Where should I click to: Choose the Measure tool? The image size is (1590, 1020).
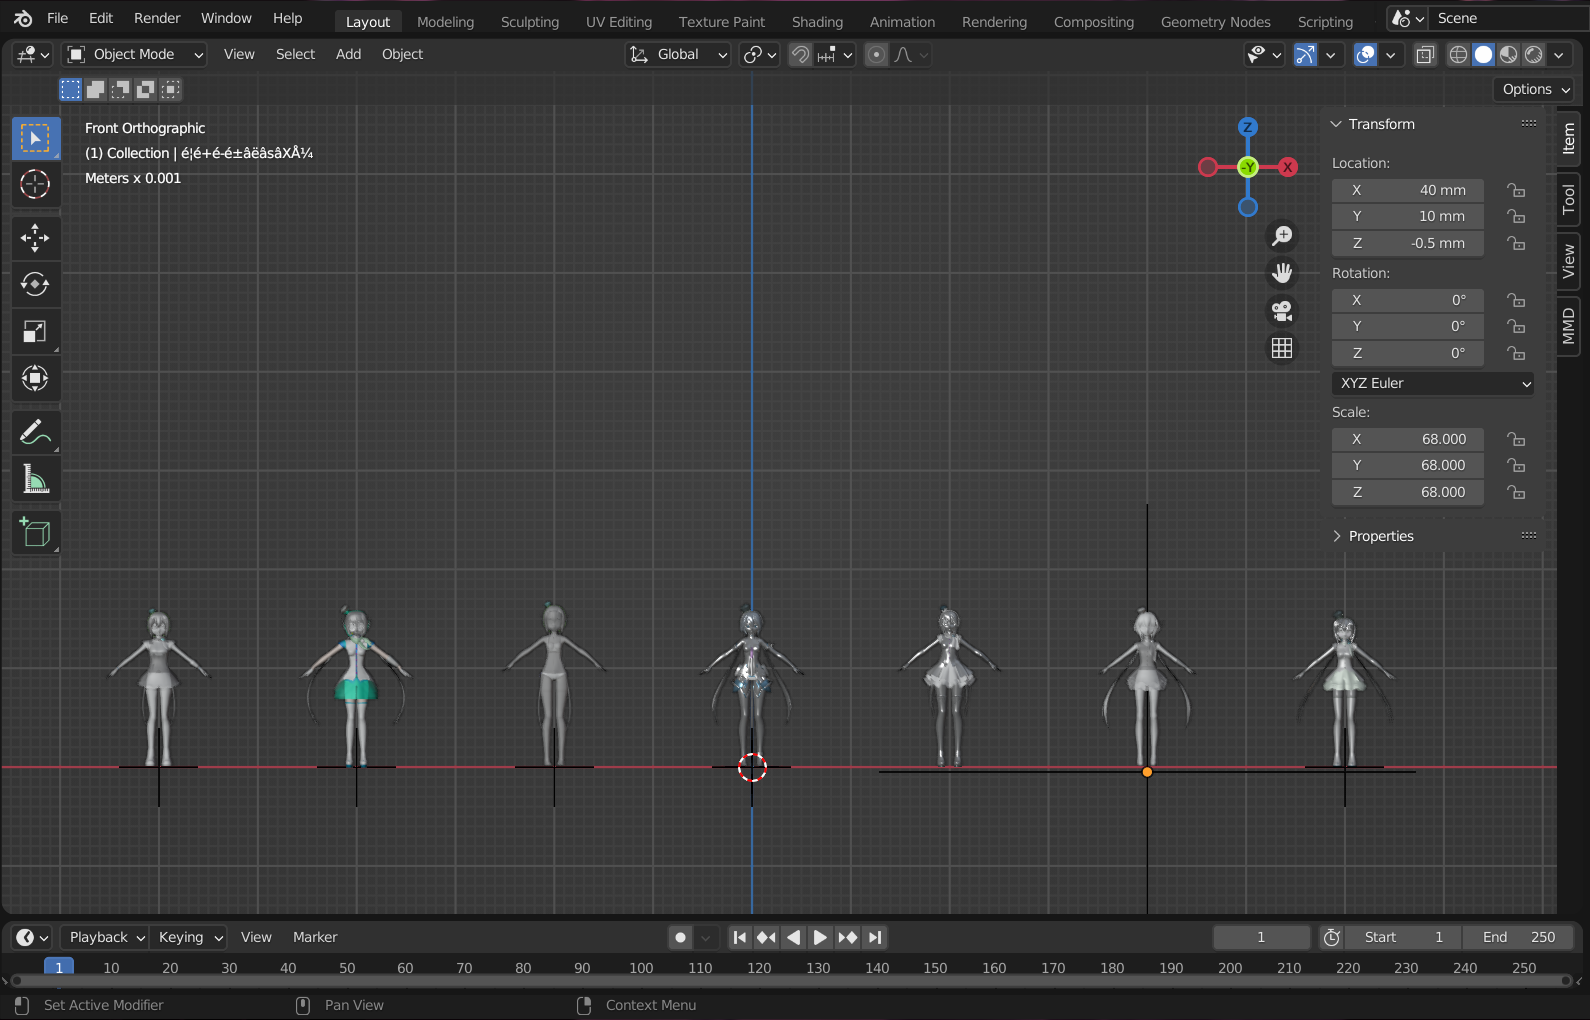(x=36, y=480)
